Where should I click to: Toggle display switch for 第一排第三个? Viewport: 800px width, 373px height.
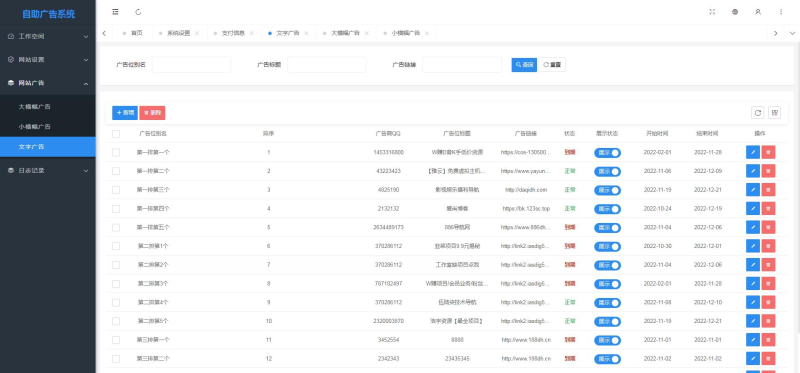pyautogui.click(x=607, y=190)
